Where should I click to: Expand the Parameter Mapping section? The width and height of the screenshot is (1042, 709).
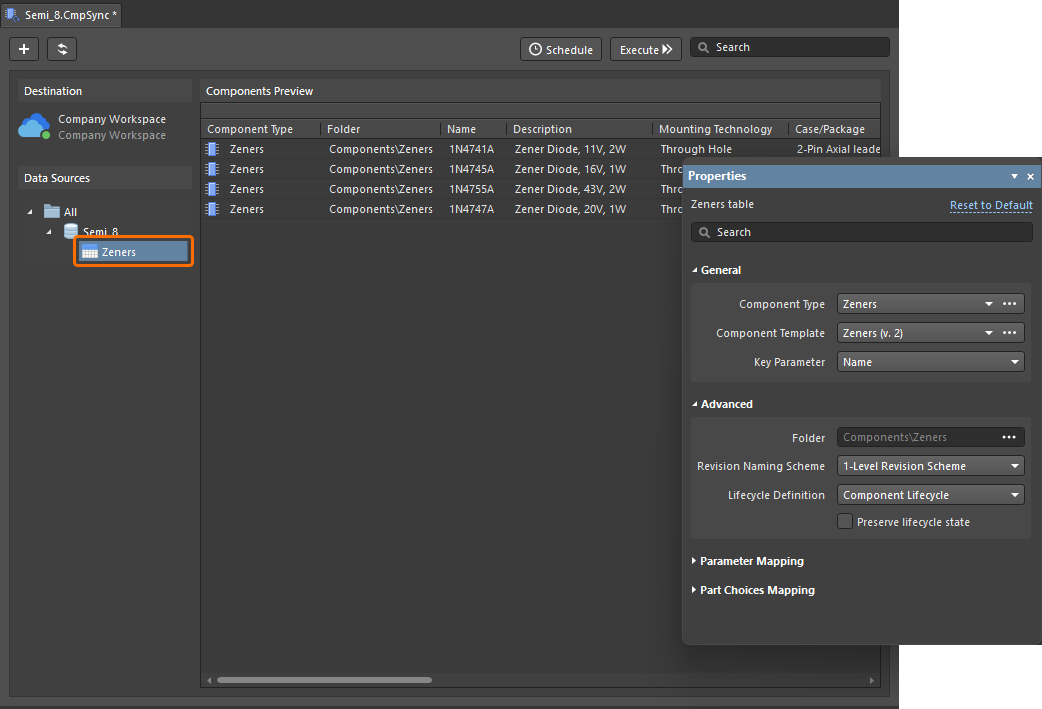(x=751, y=561)
